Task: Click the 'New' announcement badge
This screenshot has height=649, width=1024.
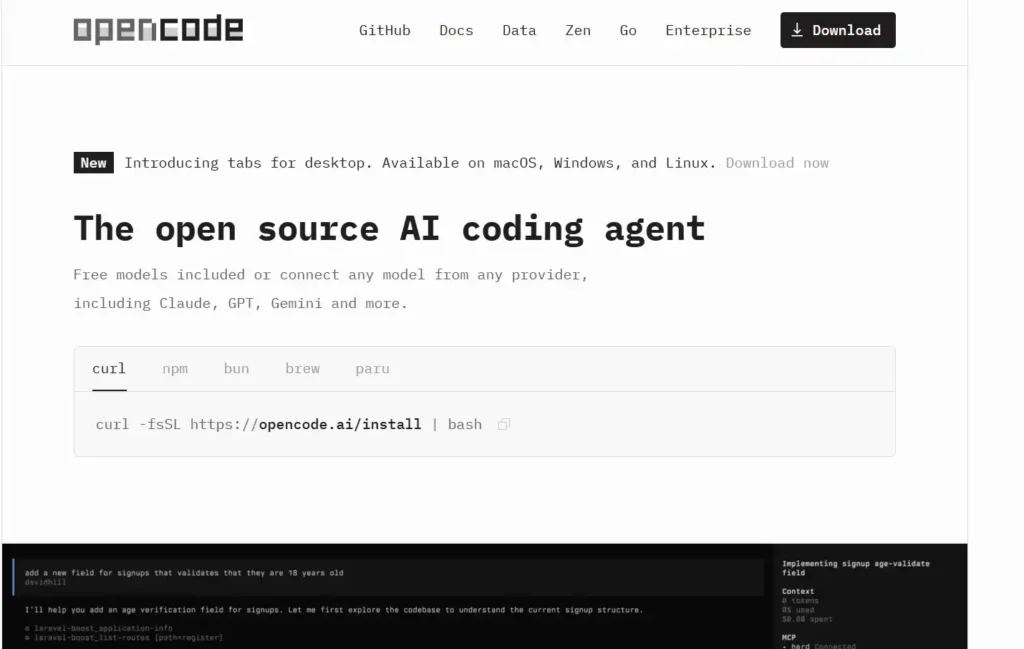Action: coord(93,163)
